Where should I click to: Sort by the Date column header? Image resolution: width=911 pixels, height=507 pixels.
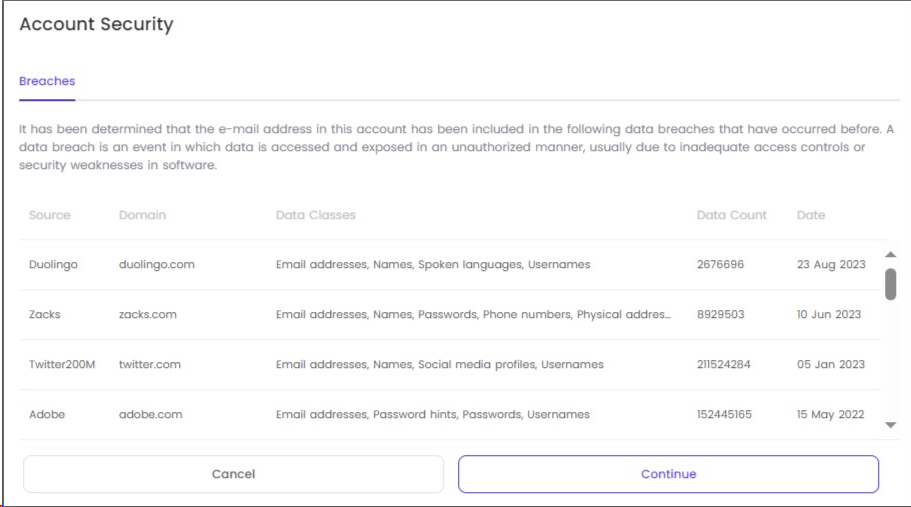coord(810,215)
